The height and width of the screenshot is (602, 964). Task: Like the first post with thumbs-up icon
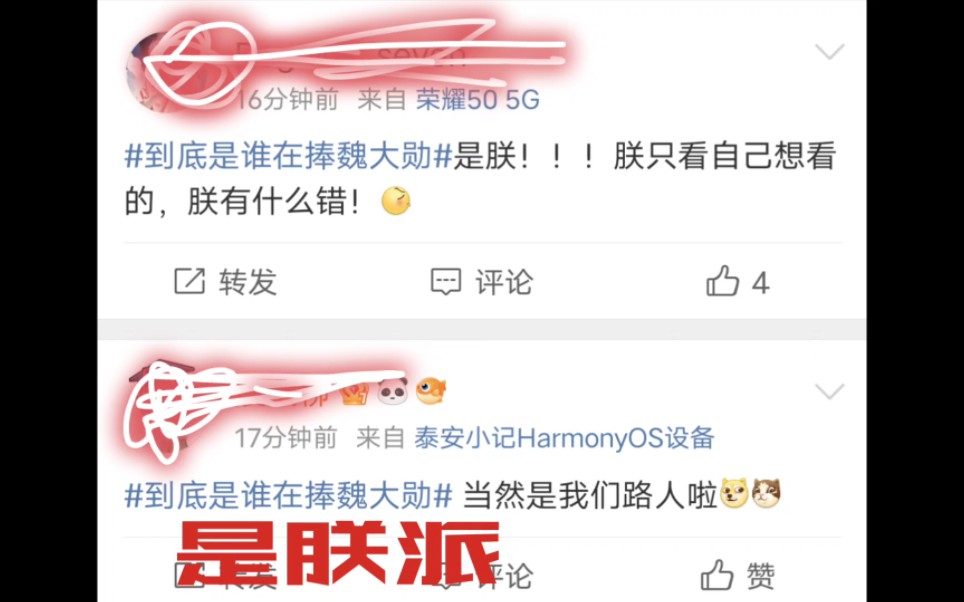[722, 281]
